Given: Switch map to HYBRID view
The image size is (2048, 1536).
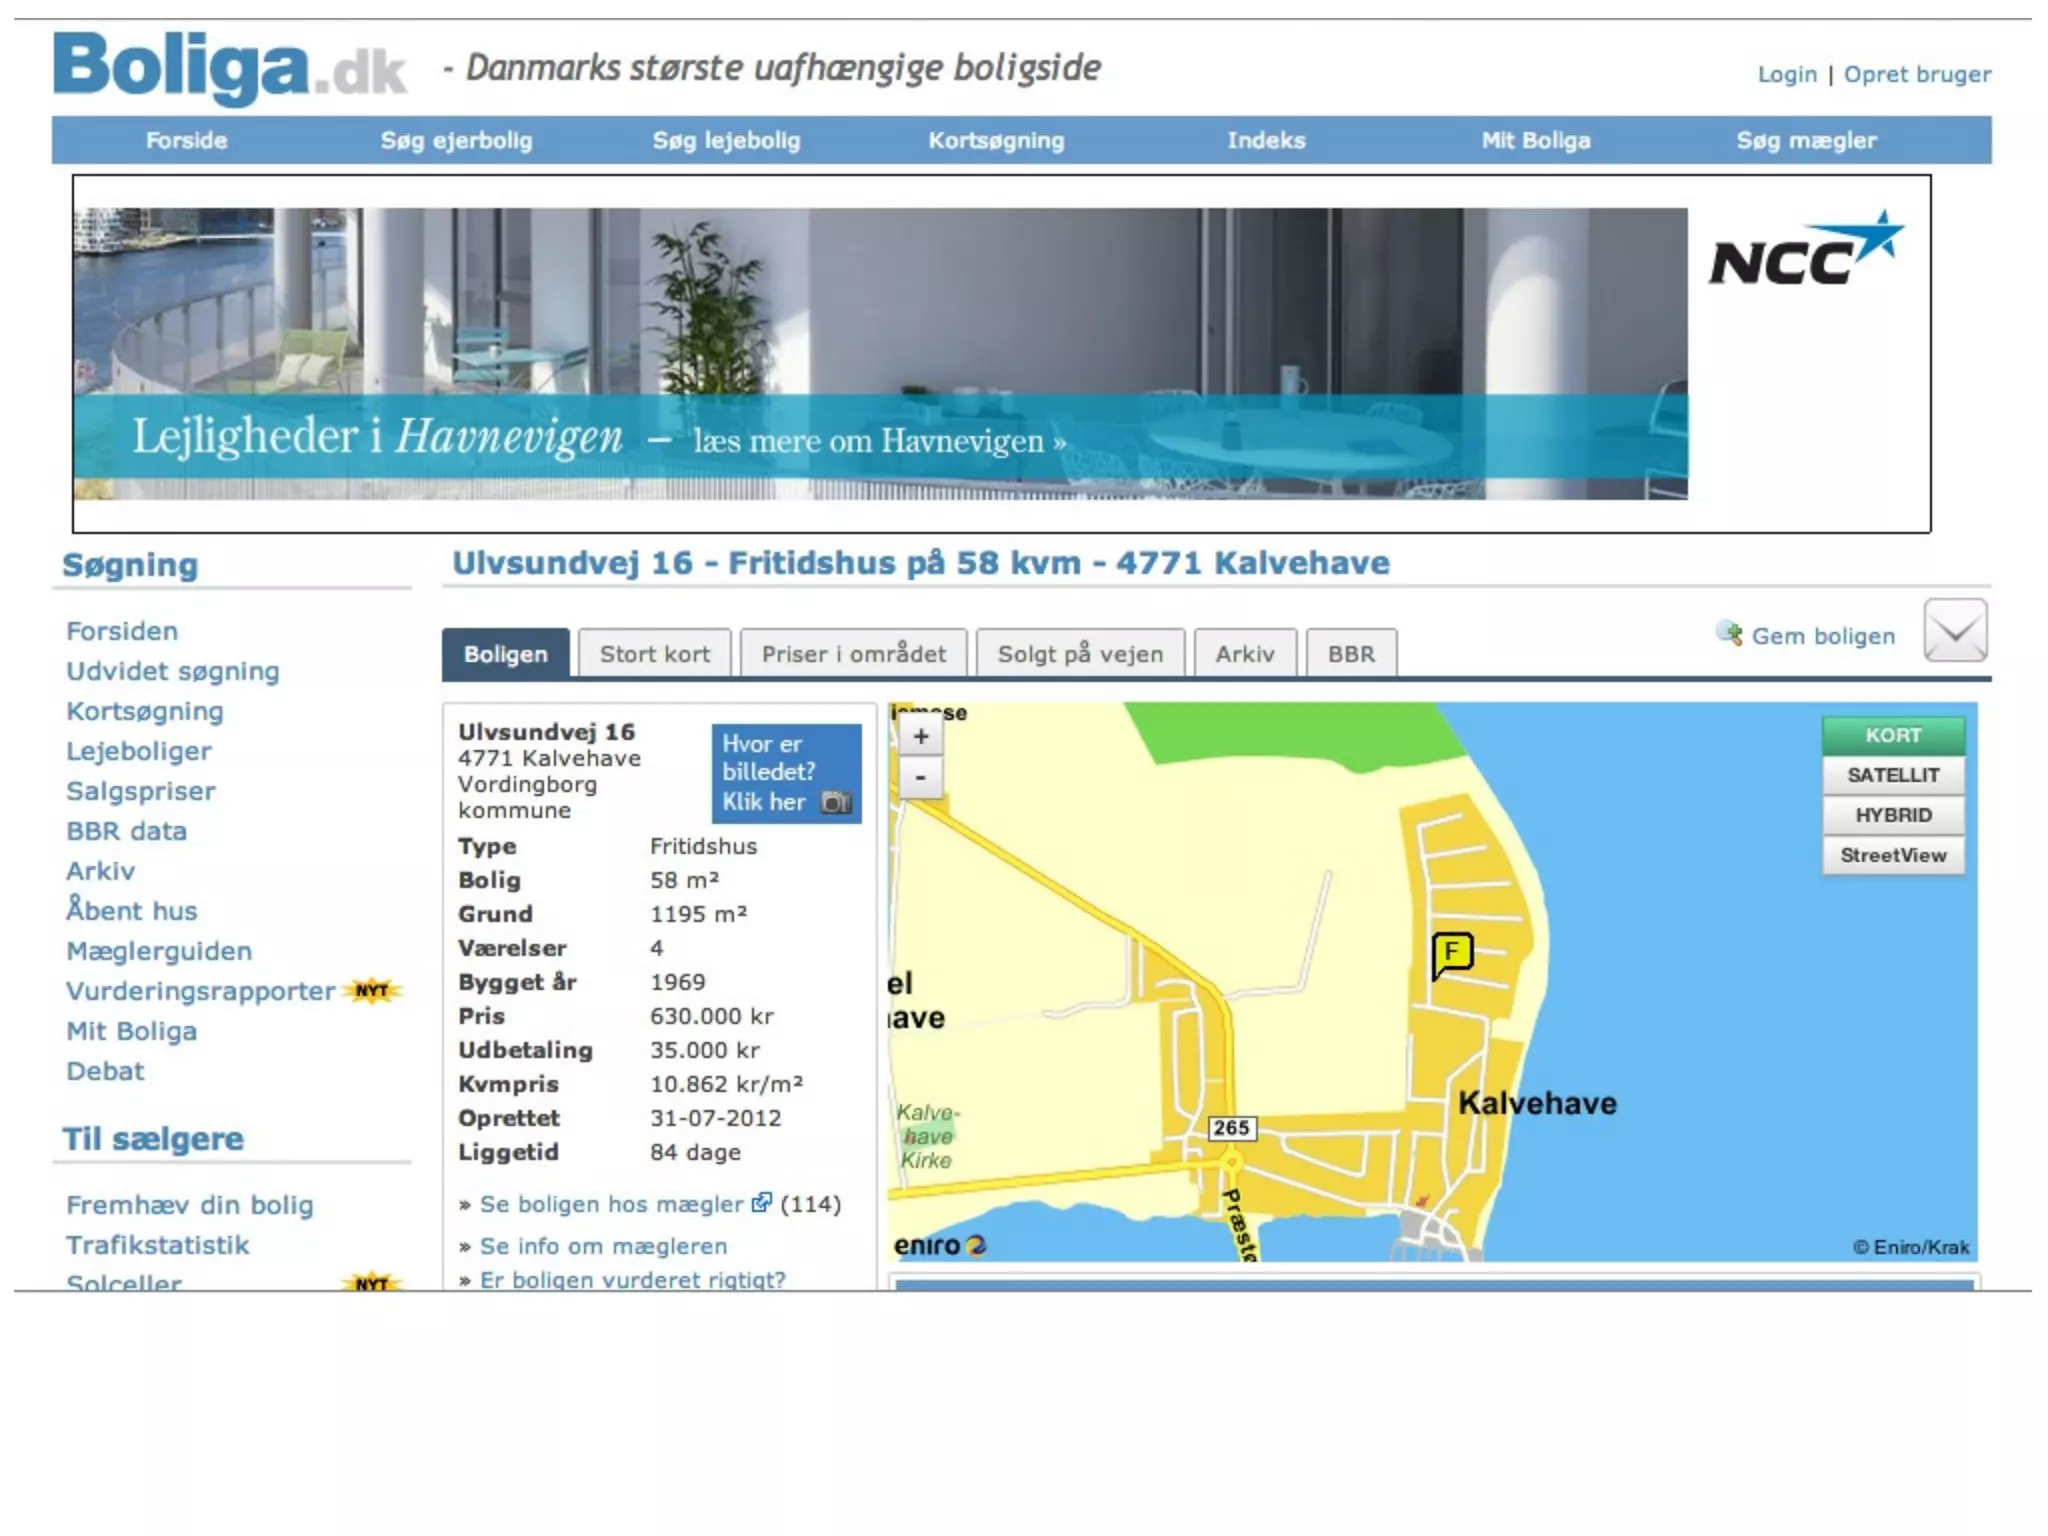Looking at the screenshot, I should click(1892, 815).
